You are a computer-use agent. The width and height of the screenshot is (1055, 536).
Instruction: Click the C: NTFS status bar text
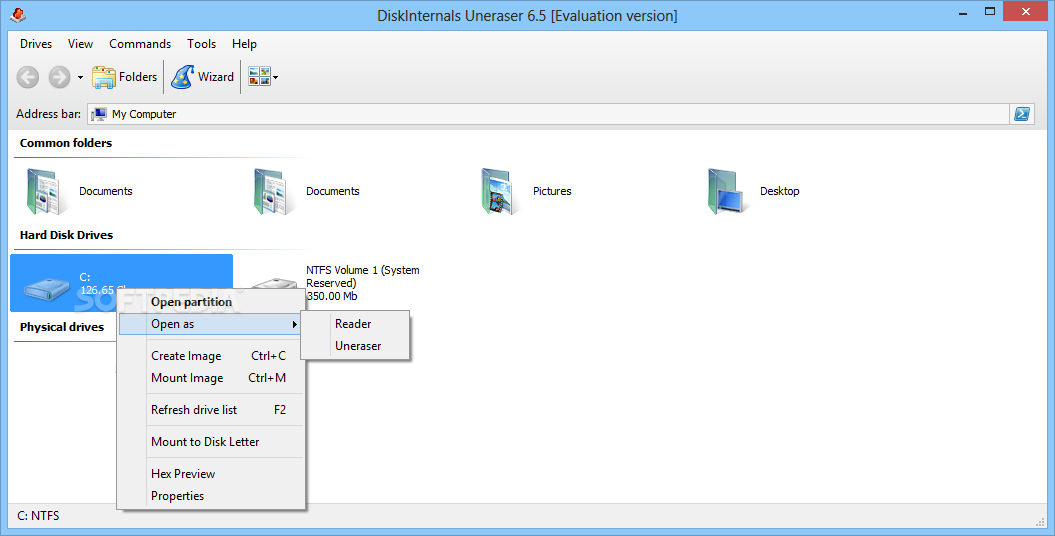point(38,516)
